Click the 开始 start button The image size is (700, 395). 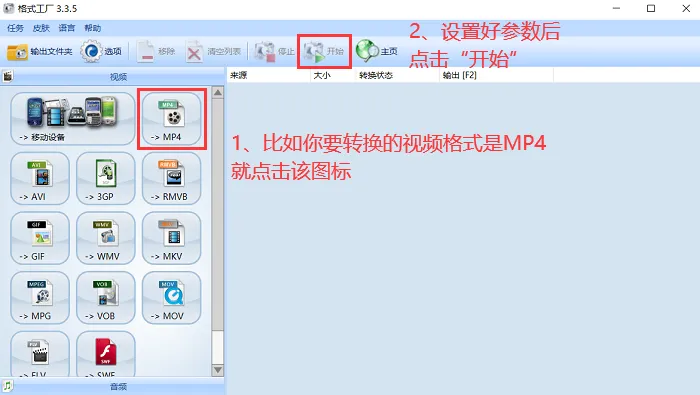pyautogui.click(x=324, y=52)
